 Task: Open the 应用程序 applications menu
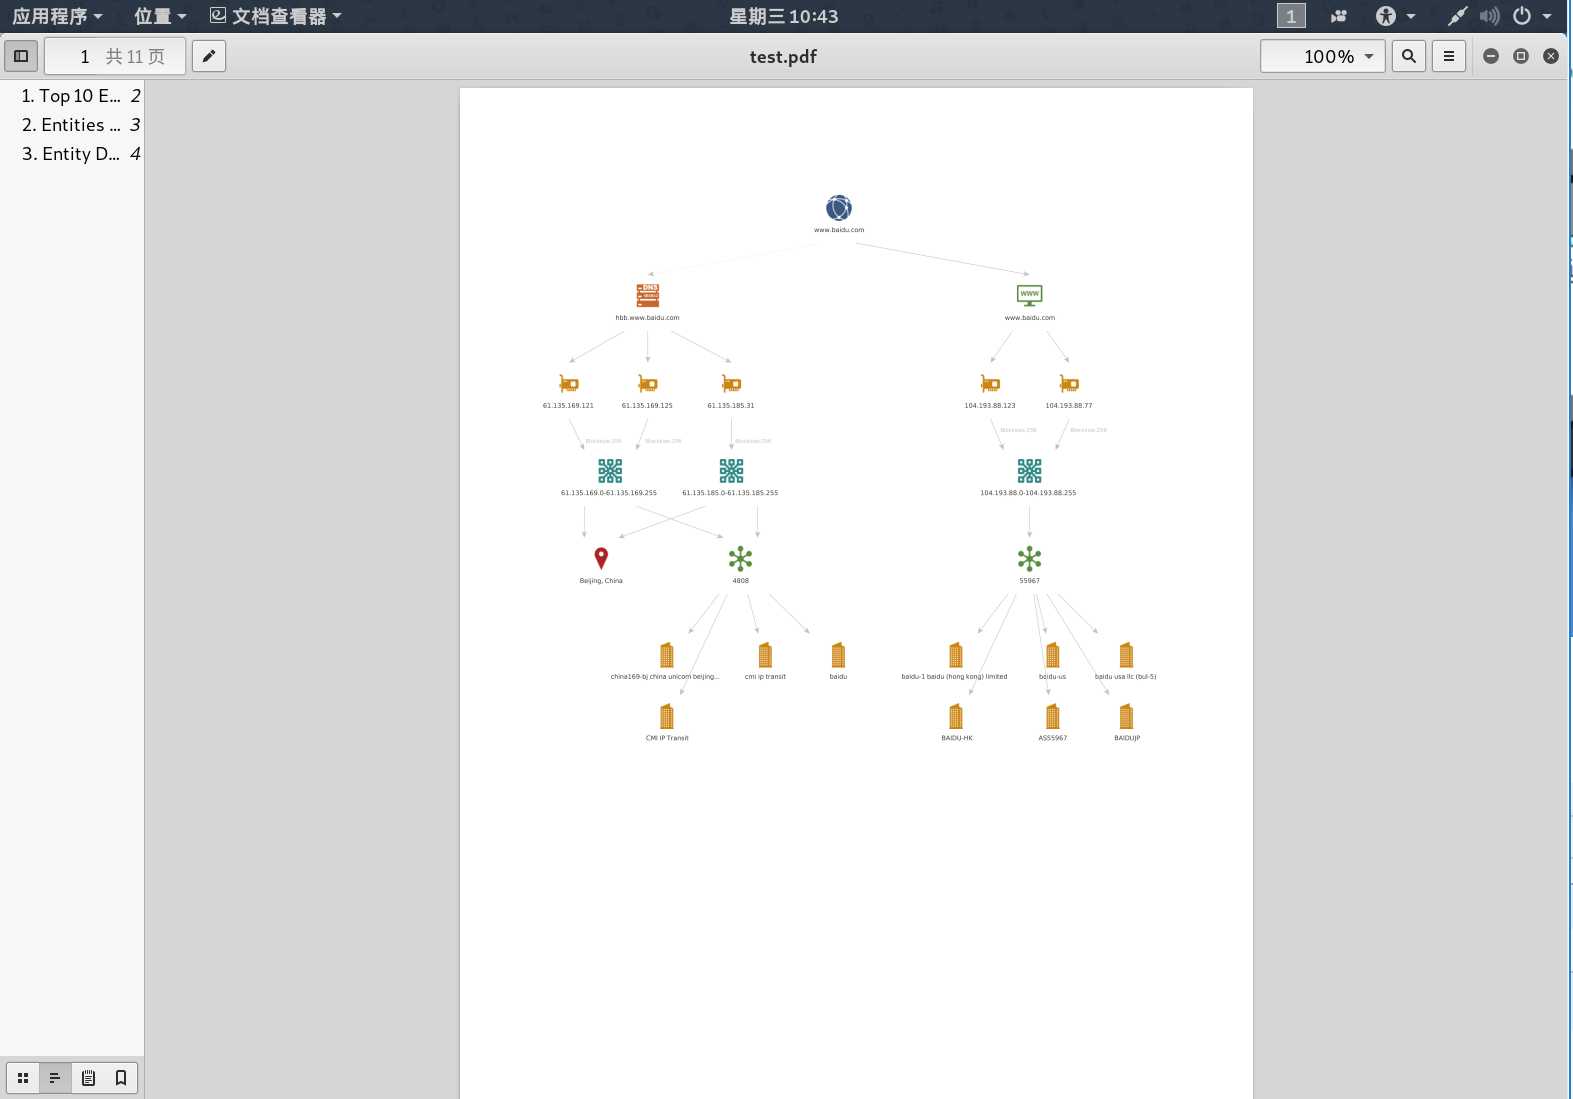click(57, 16)
